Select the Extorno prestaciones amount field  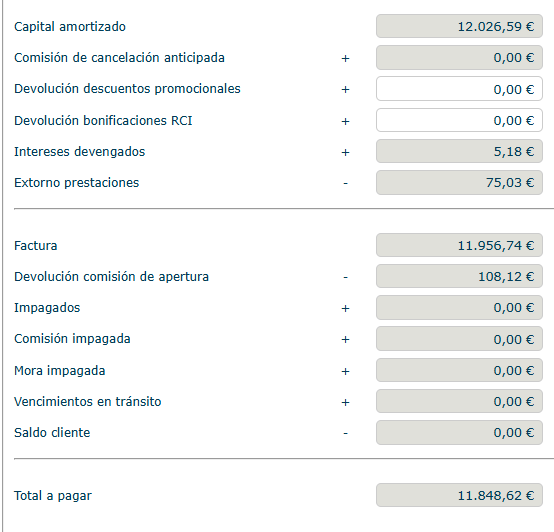459,183
